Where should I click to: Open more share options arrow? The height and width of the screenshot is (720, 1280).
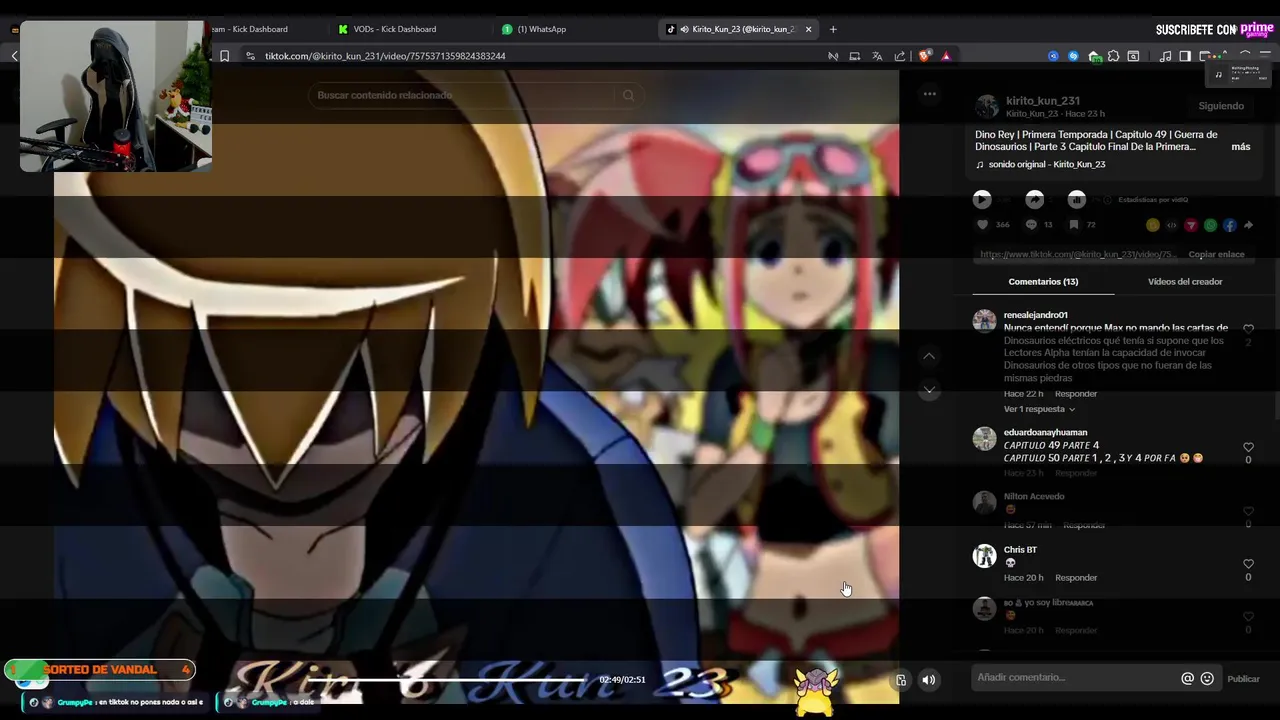tap(1248, 225)
